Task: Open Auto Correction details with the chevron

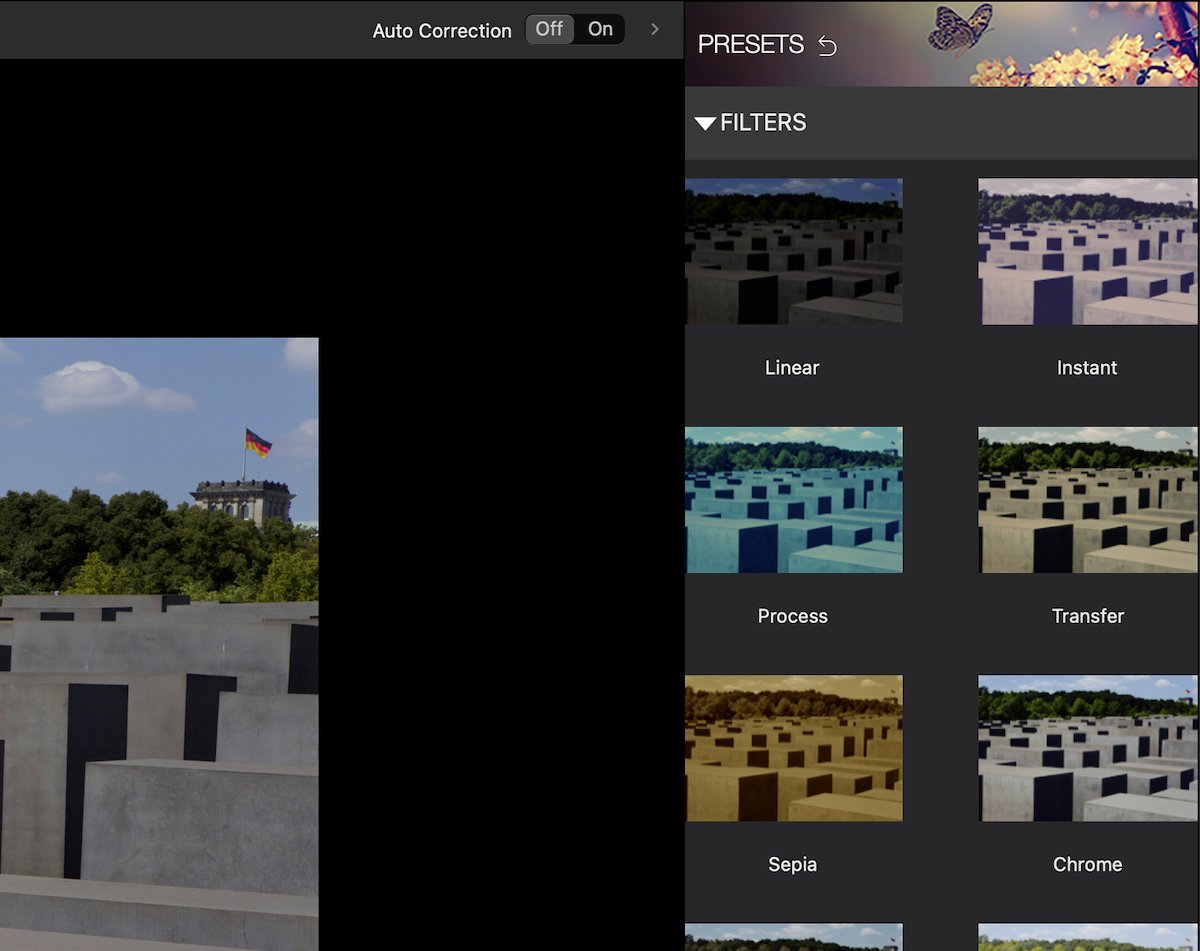Action: 654,29
